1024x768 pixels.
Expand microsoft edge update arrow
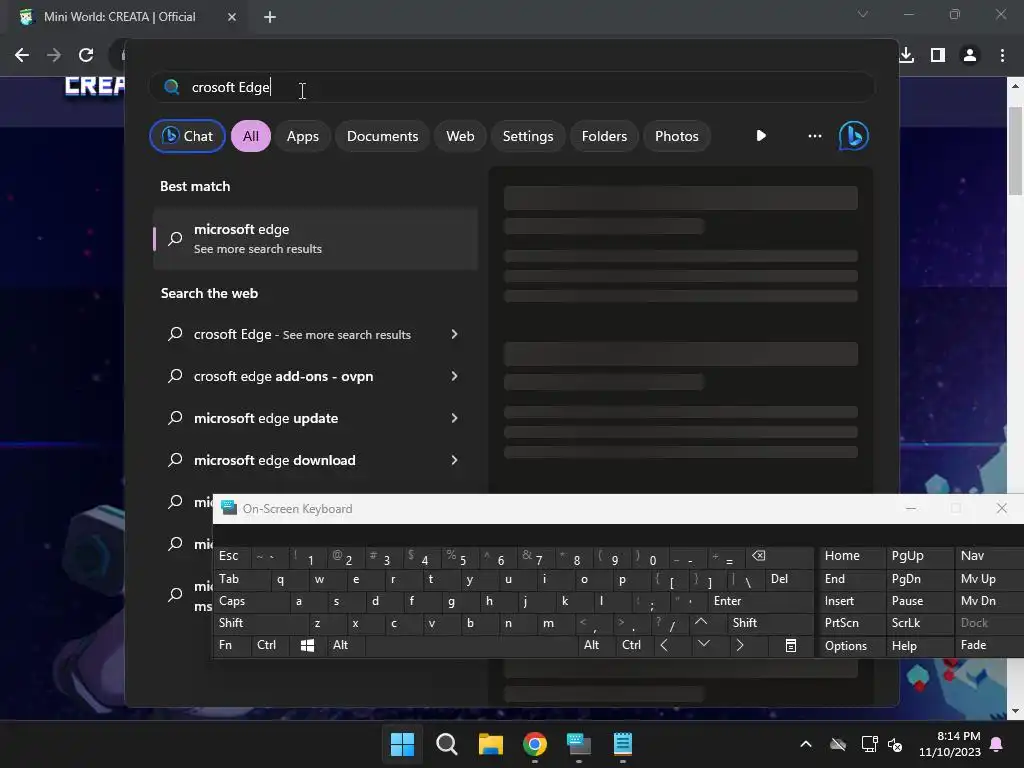(455, 418)
